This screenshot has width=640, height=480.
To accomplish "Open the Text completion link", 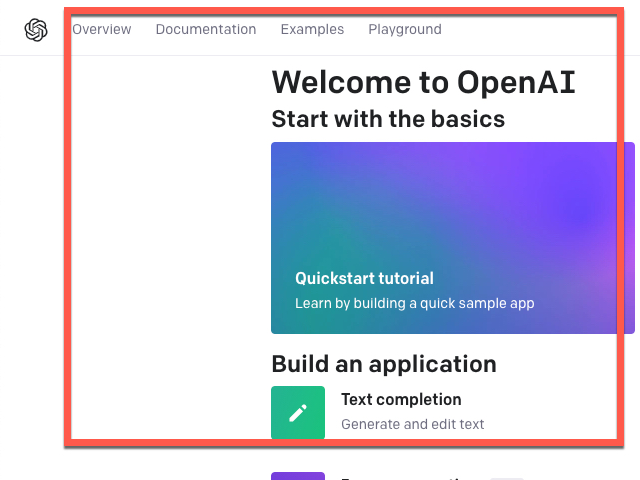I will click(x=401, y=400).
